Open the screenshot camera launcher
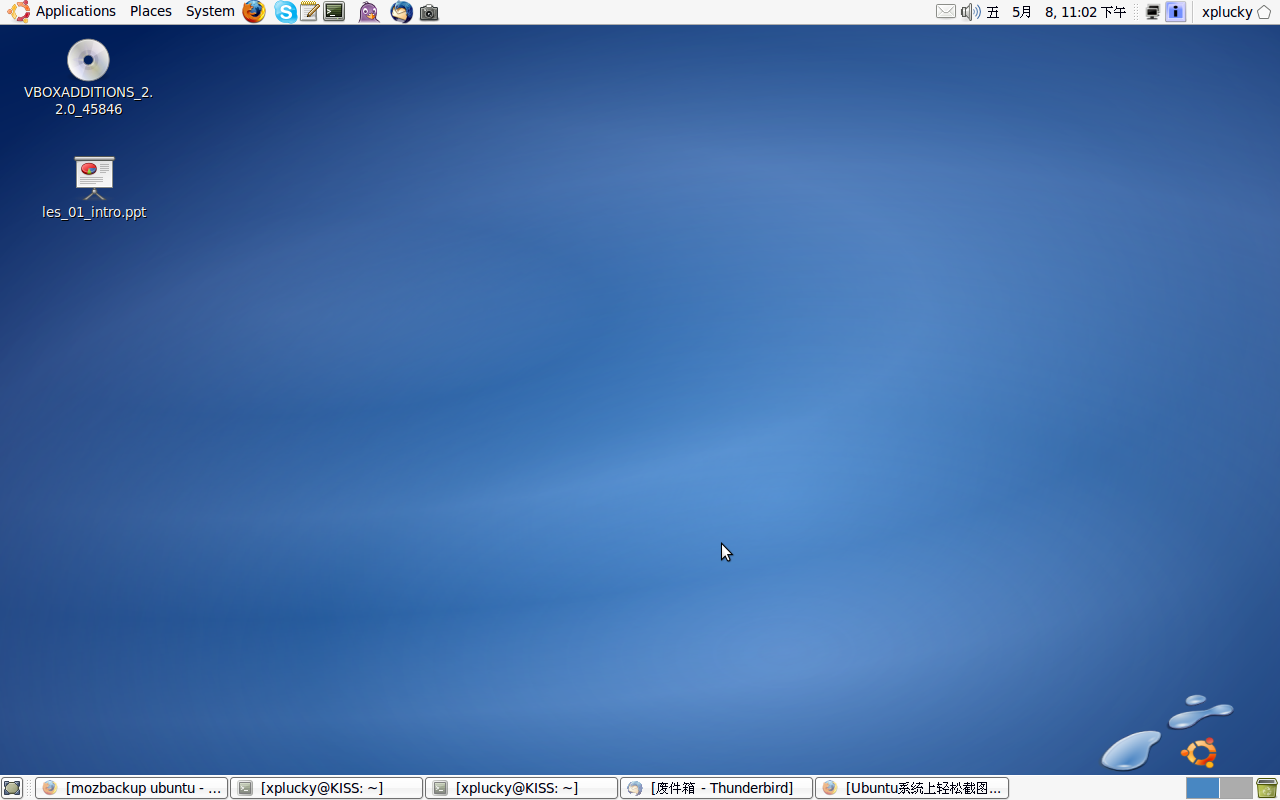This screenshot has height=800, width=1280. tap(429, 12)
